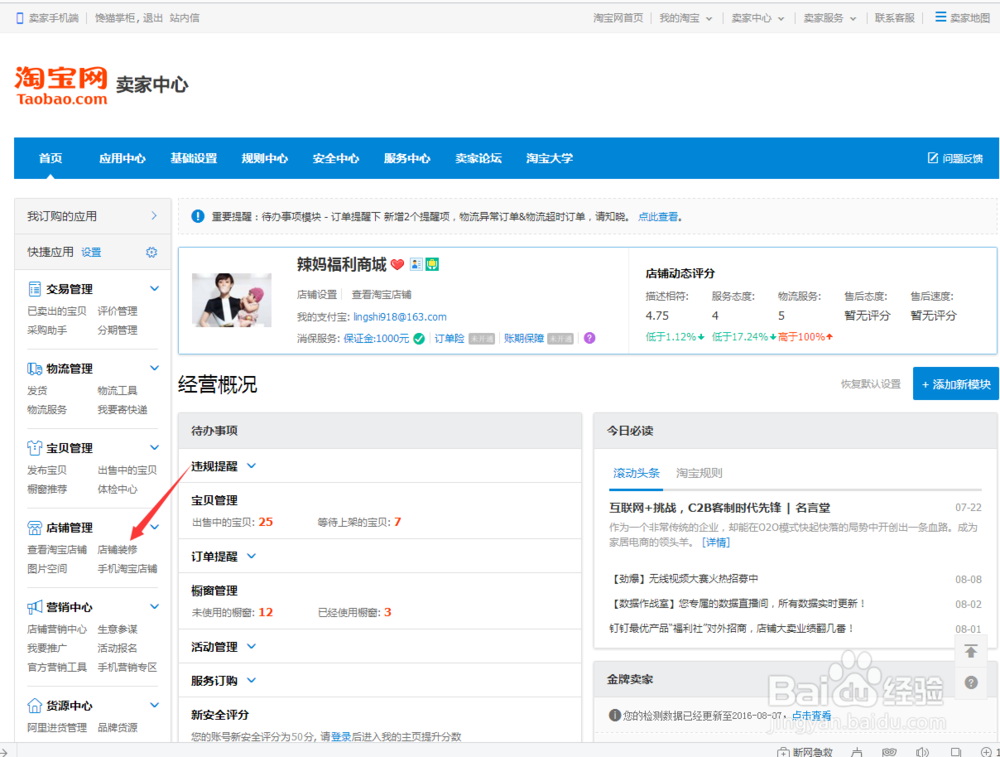Open the circular question mark helper bottom right
The height and width of the screenshot is (757, 1000).
point(970,683)
